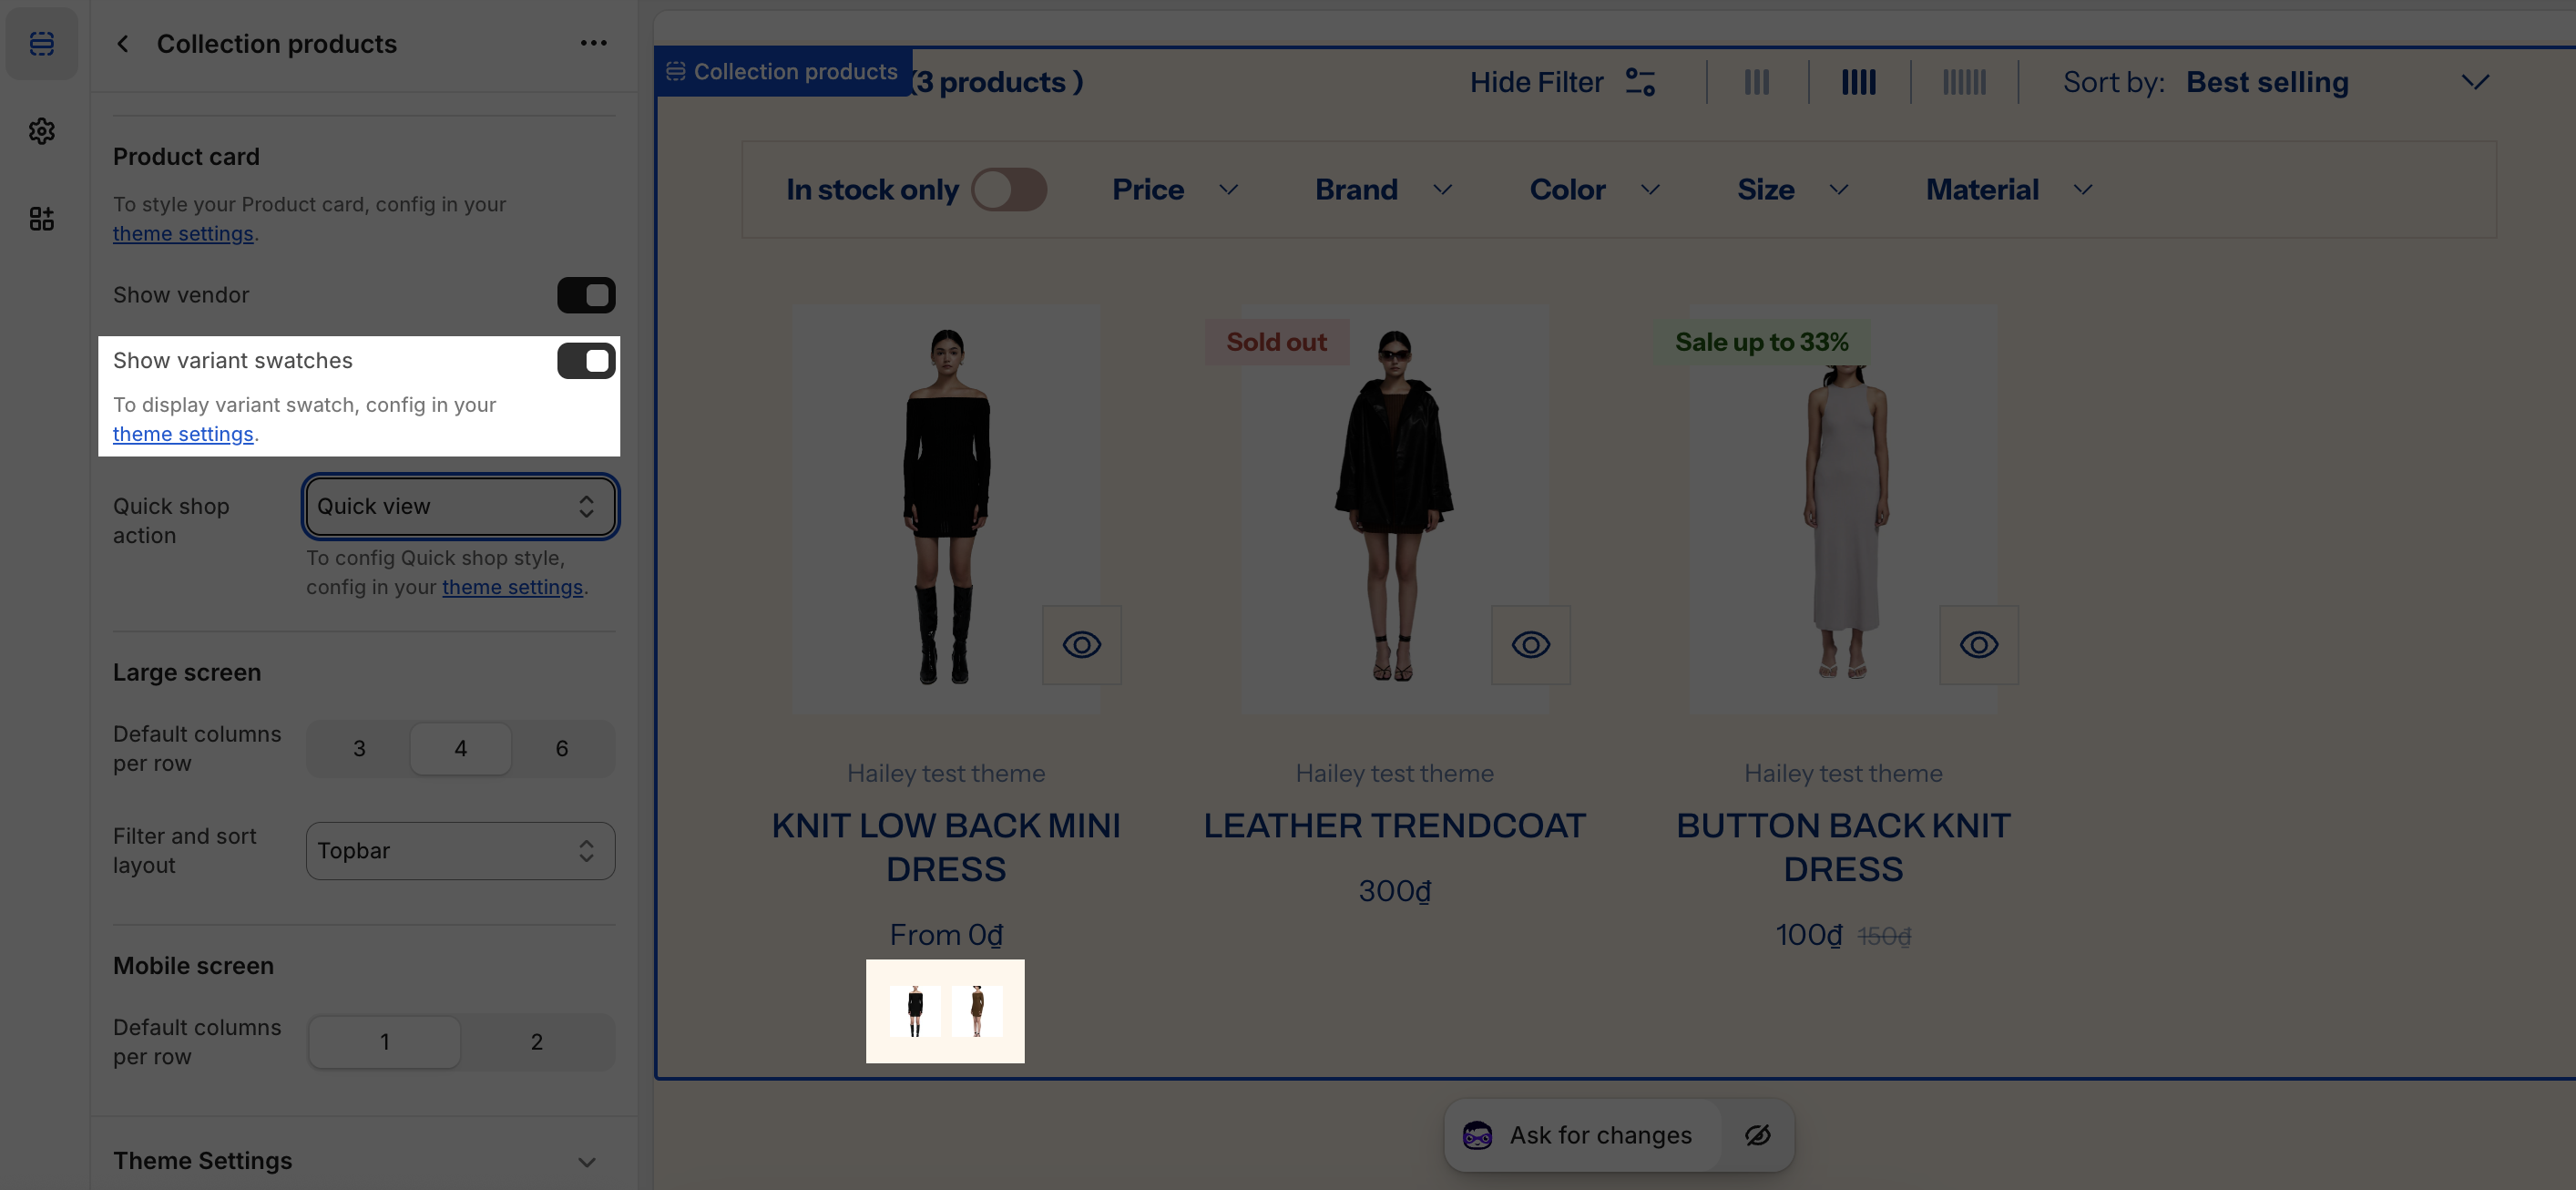Viewport: 2576px width, 1190px height.
Task: Toggle the Show variant swatches switch
Action: pyautogui.click(x=586, y=361)
